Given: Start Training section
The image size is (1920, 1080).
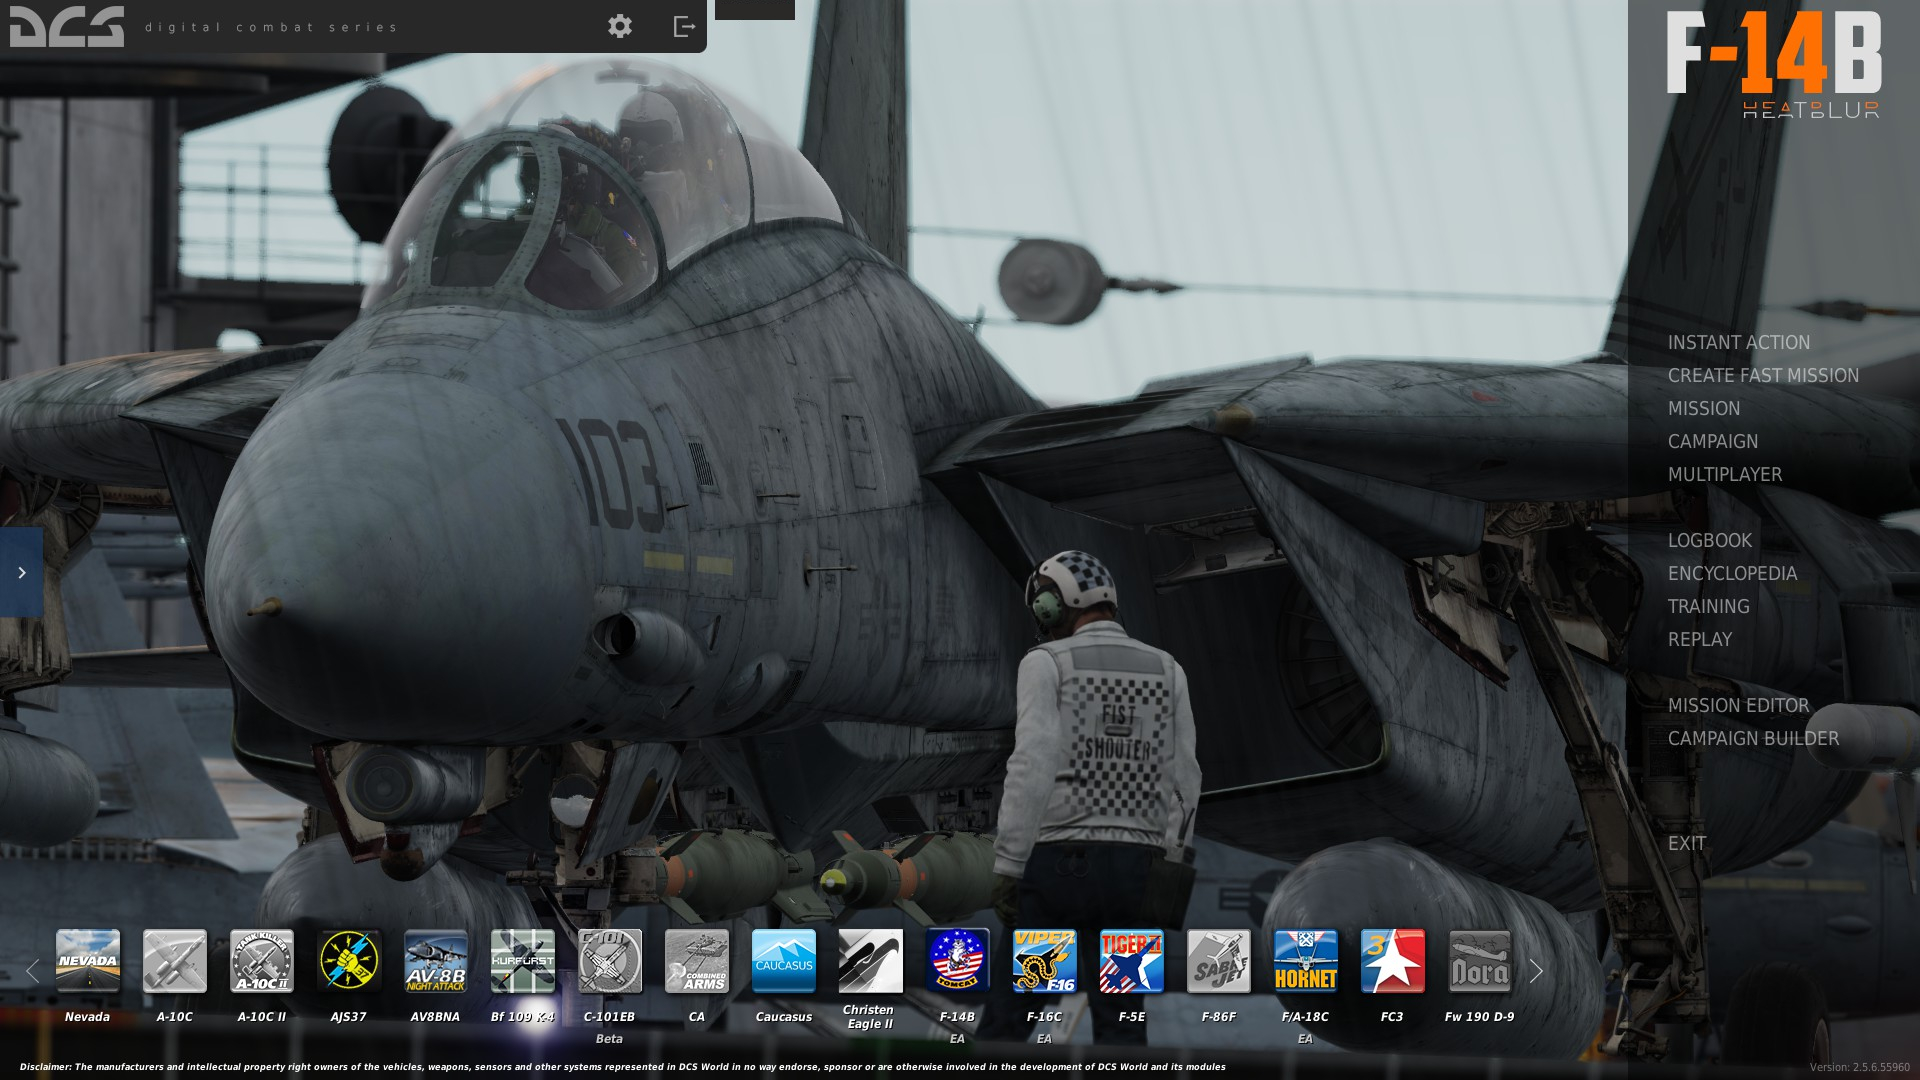Looking at the screenshot, I should 1709,607.
